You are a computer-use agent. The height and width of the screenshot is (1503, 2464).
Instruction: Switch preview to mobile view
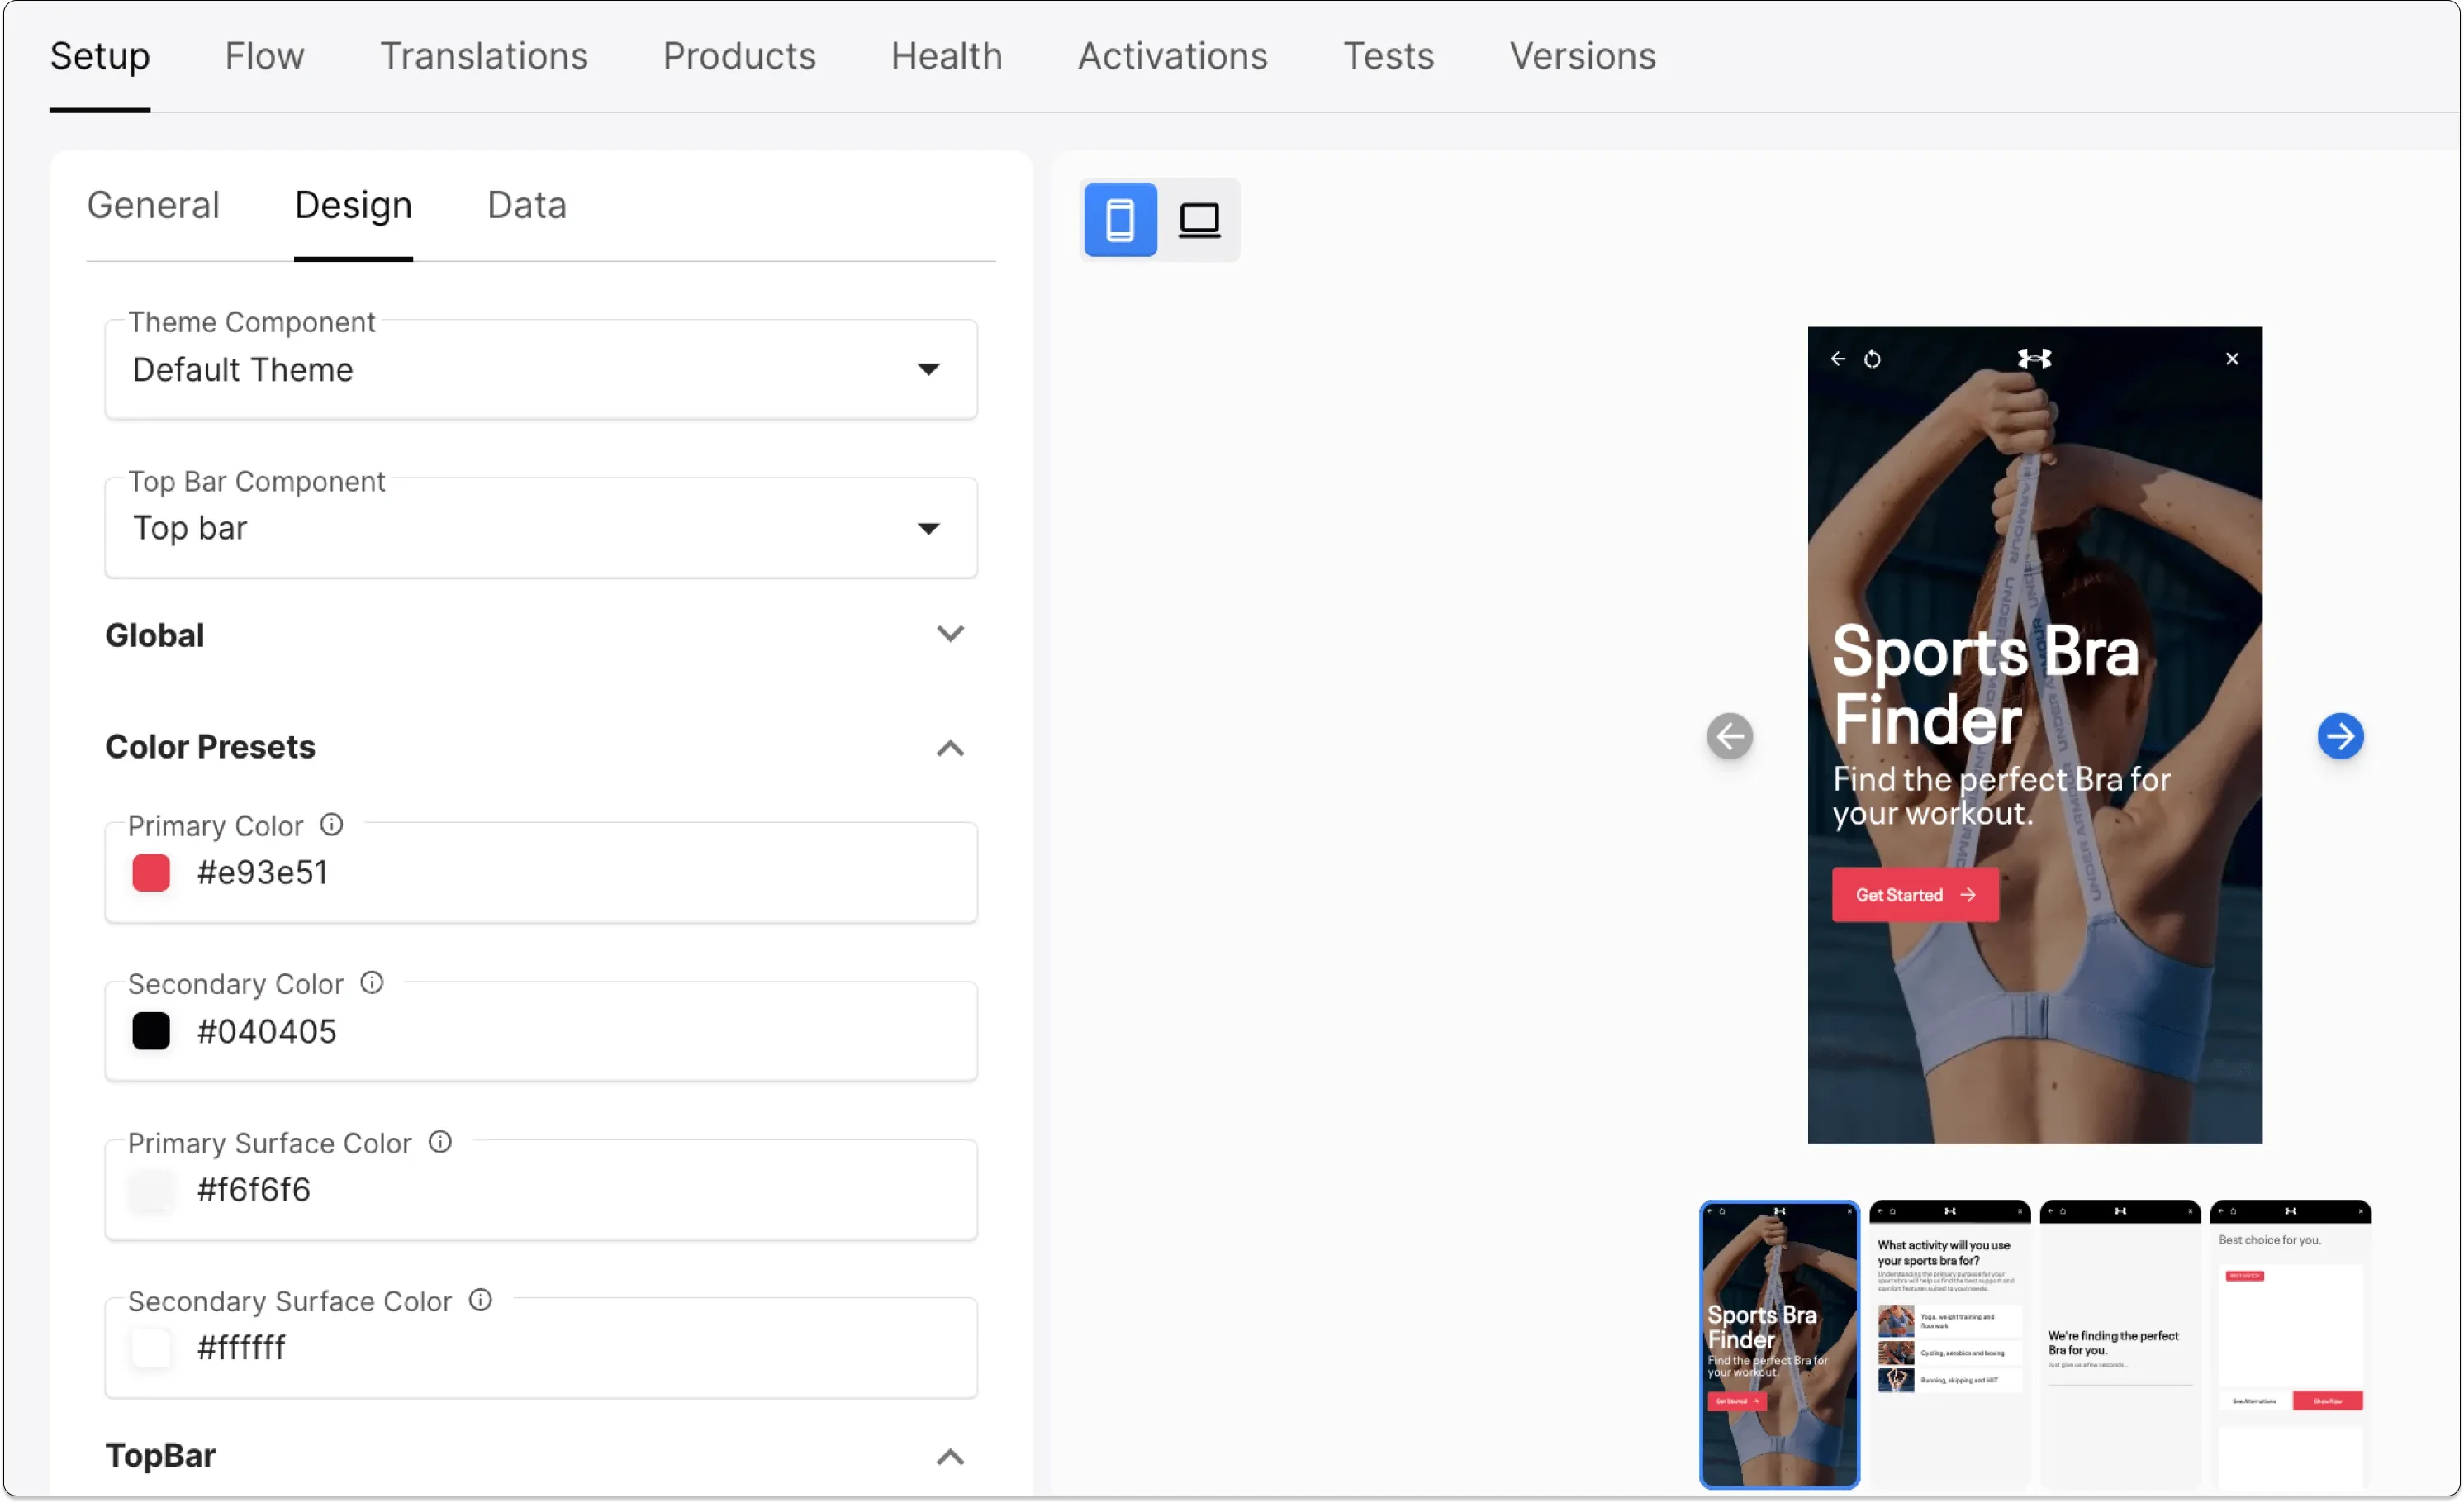pos(1120,220)
